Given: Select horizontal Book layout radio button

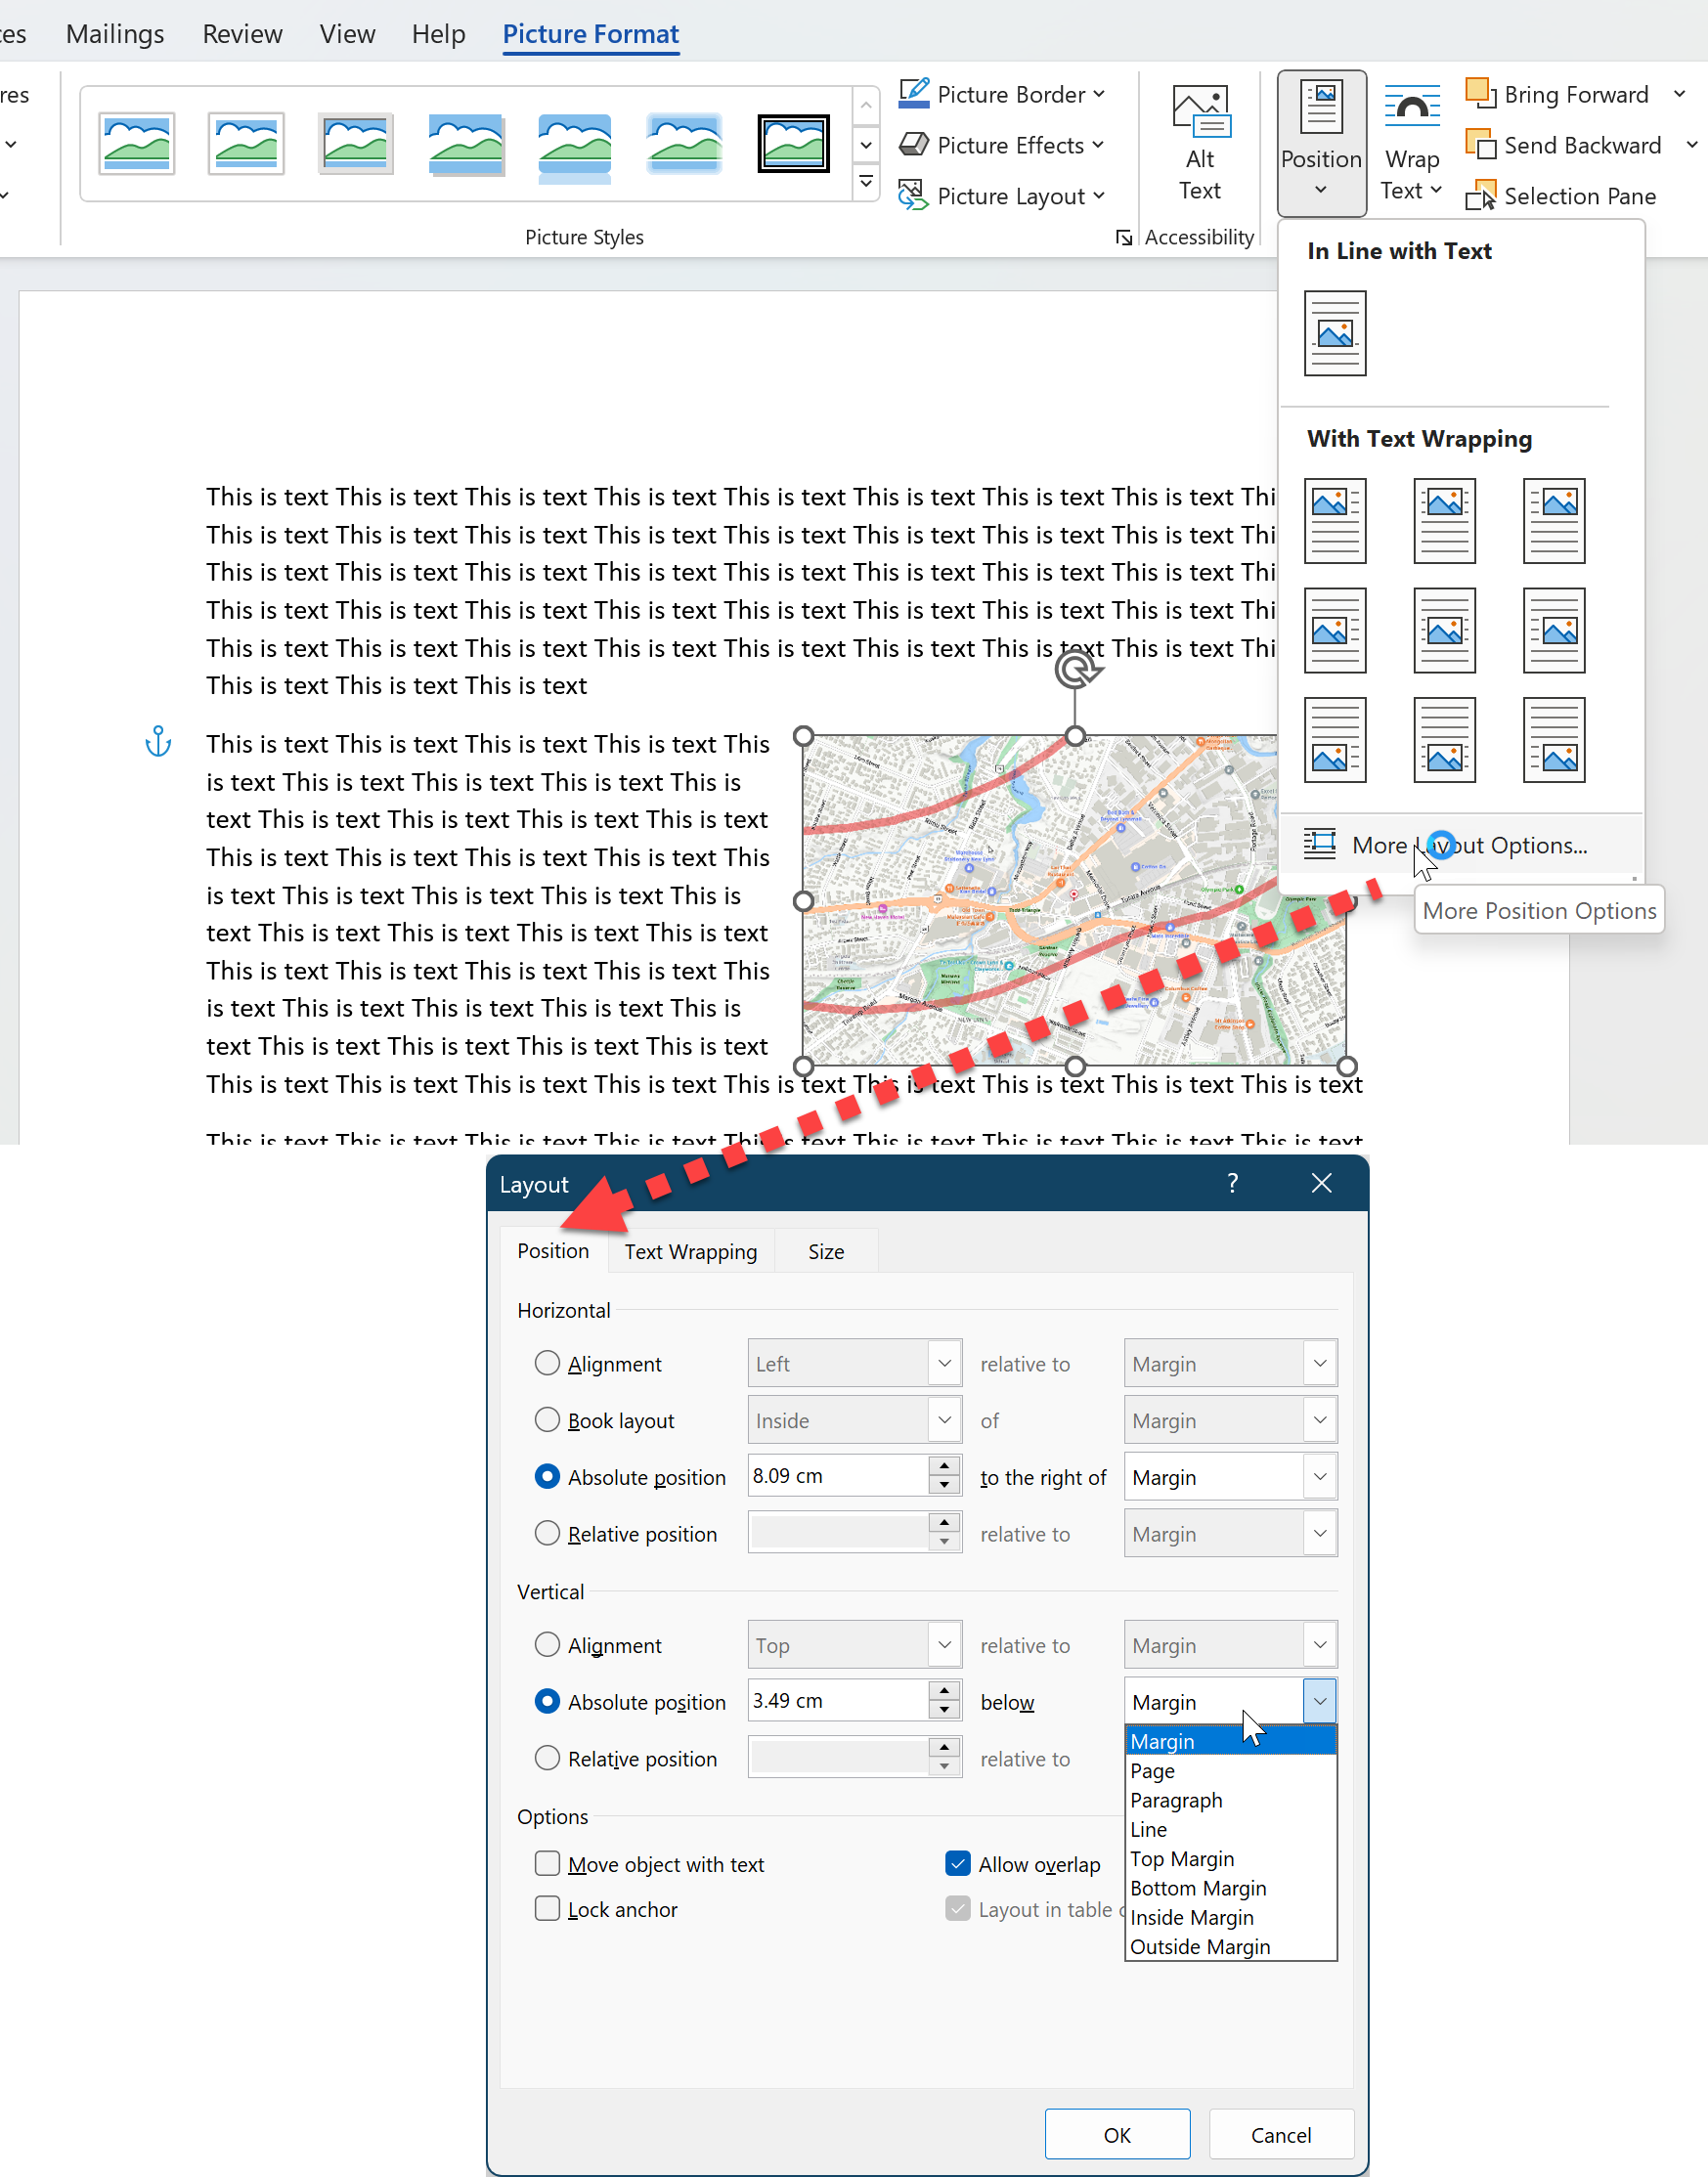Looking at the screenshot, I should click(547, 1420).
